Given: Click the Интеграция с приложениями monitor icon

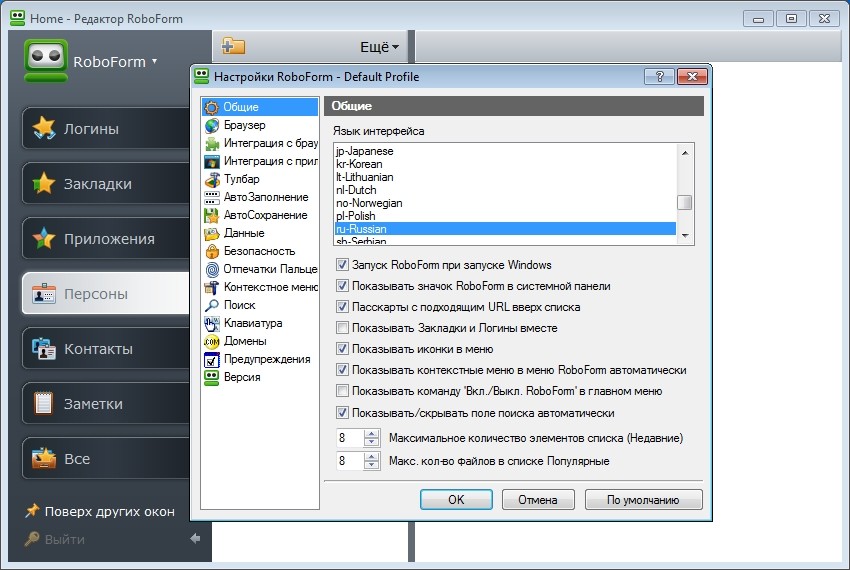Looking at the screenshot, I should click(x=211, y=162).
